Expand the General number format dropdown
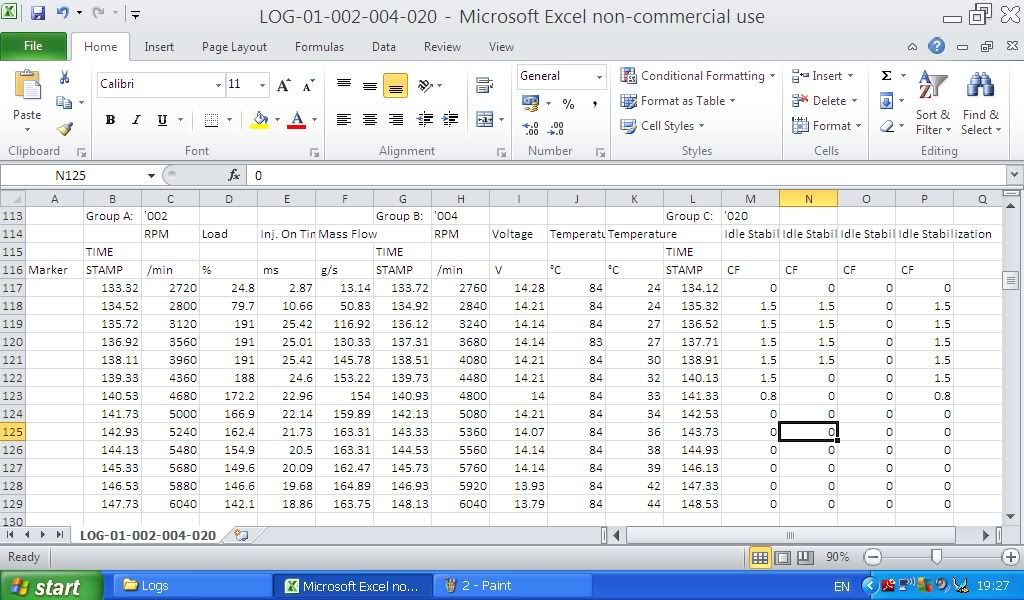The image size is (1024, 600). click(x=599, y=77)
